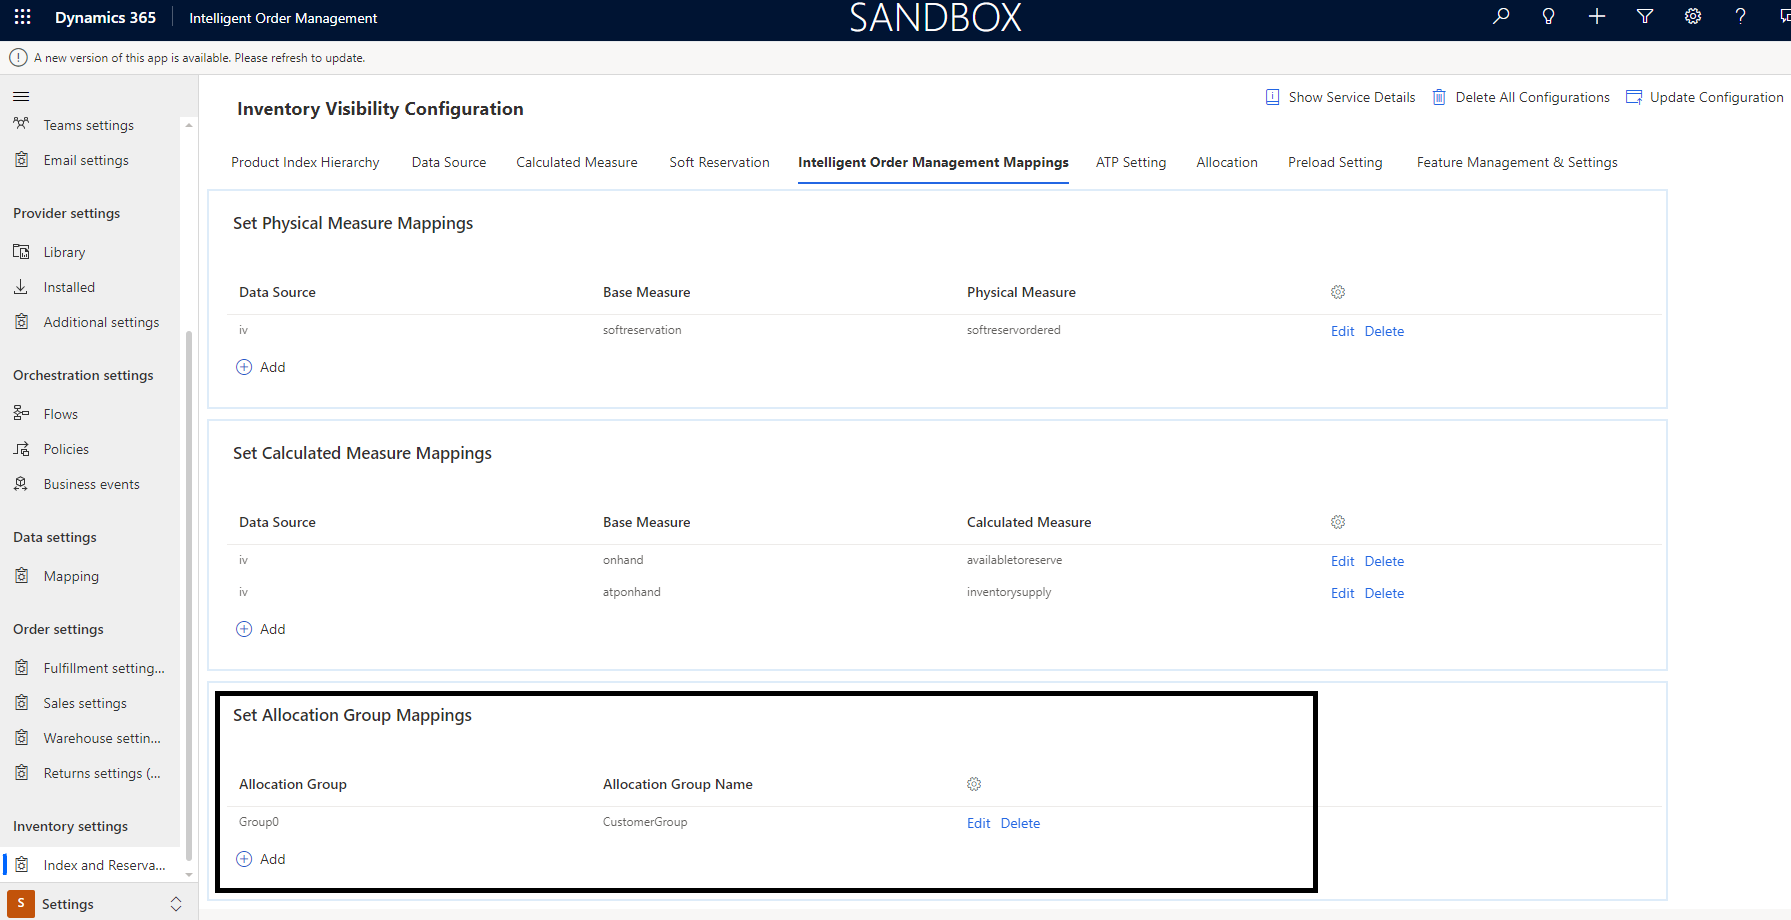The width and height of the screenshot is (1791, 920).
Task: Click the Fulfillment settings icon
Action: 21,667
